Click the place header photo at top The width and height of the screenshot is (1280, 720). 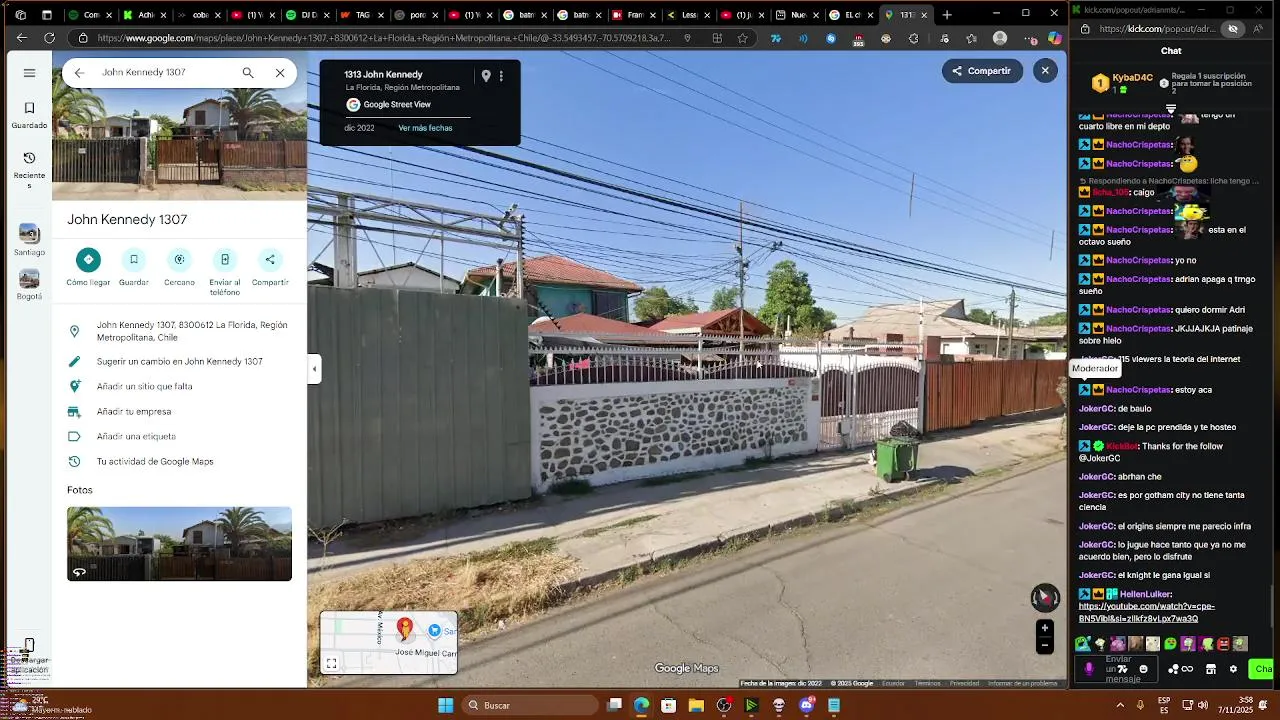pos(179,143)
